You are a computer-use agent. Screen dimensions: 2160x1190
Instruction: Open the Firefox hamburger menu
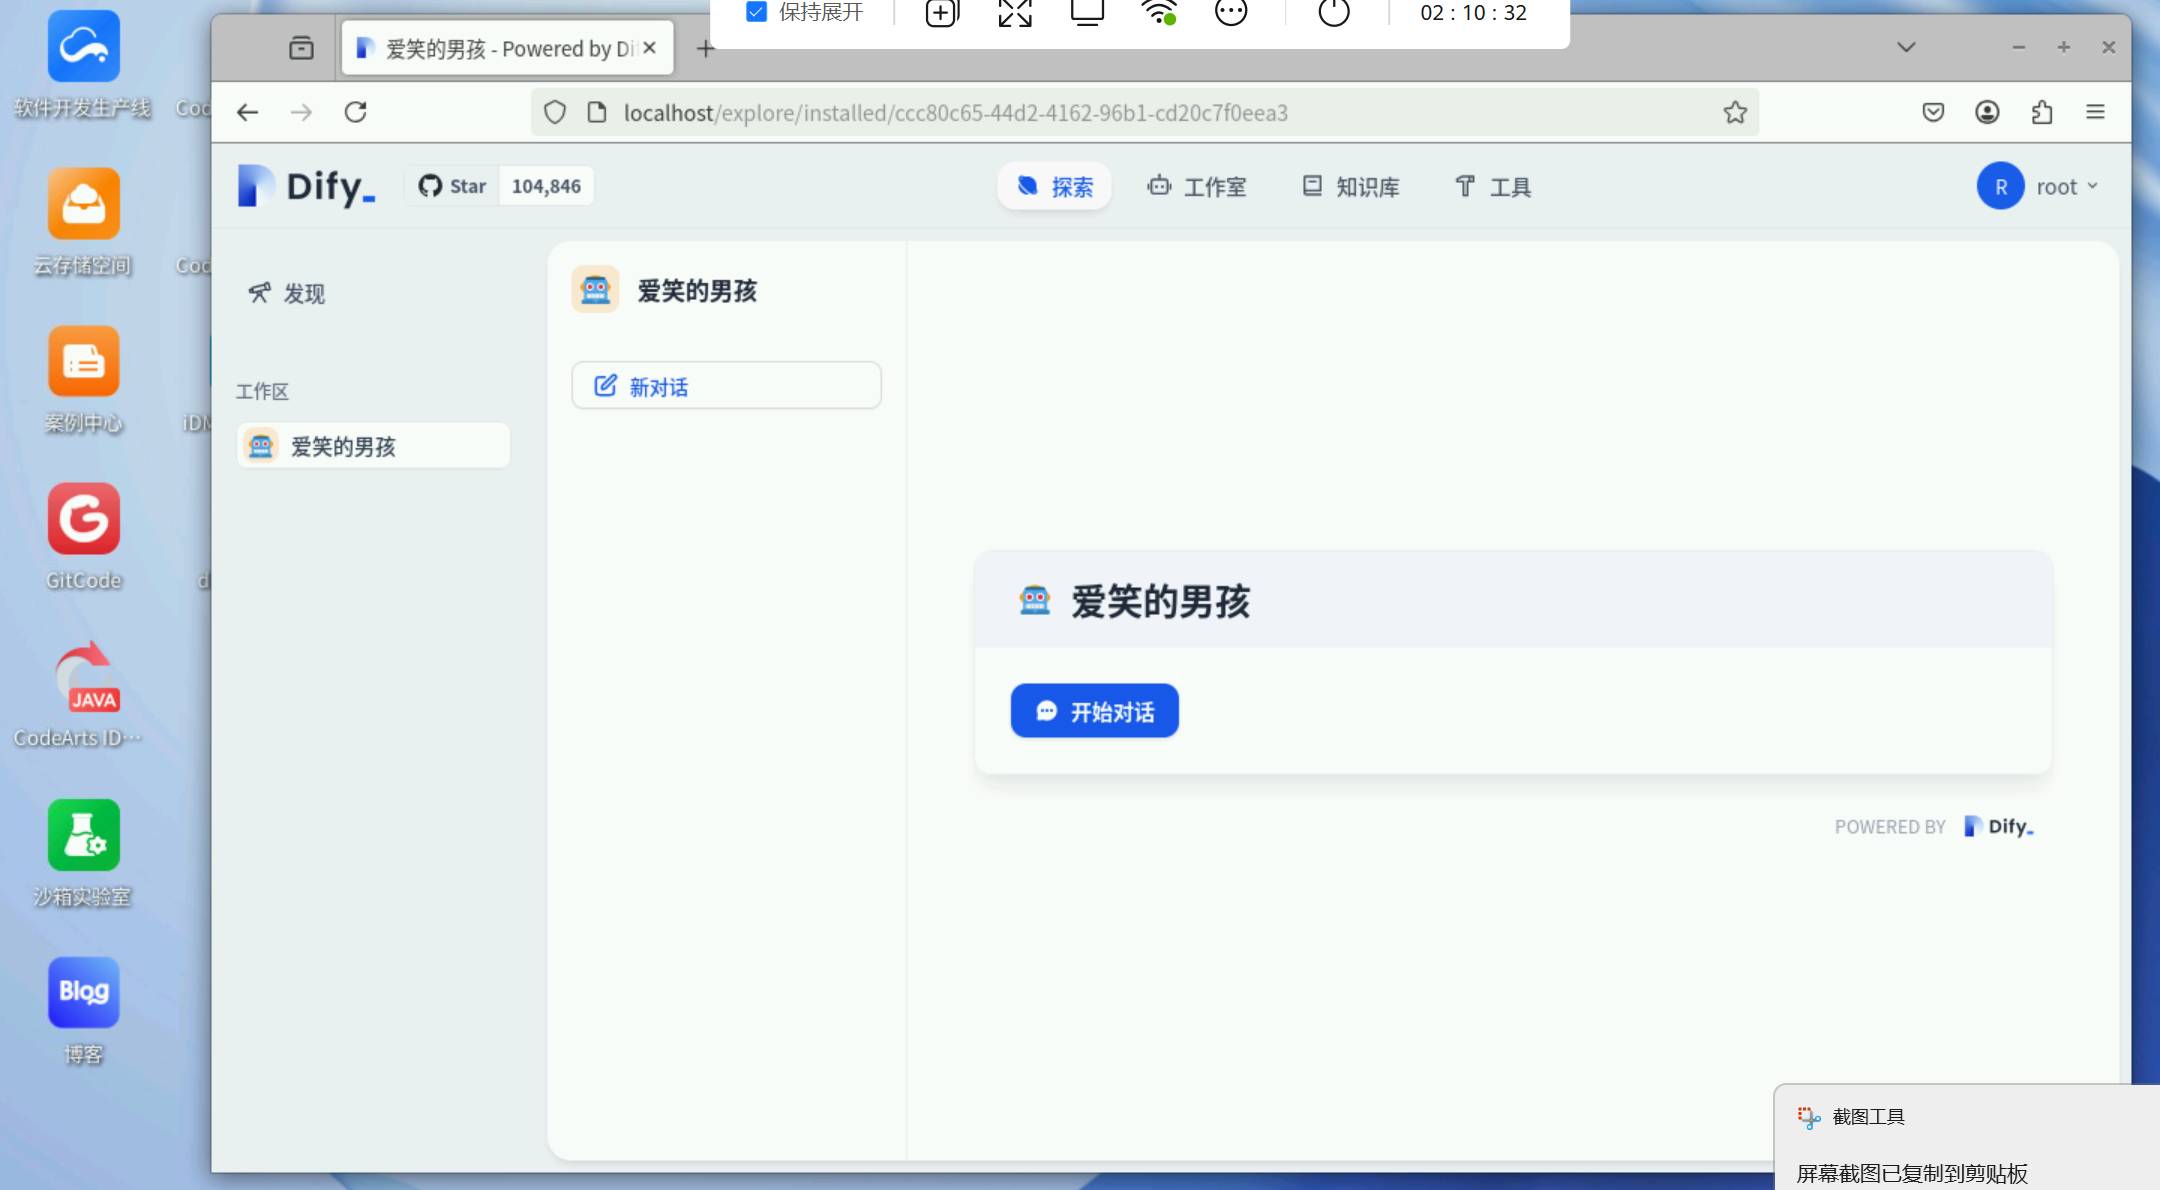(x=2095, y=112)
